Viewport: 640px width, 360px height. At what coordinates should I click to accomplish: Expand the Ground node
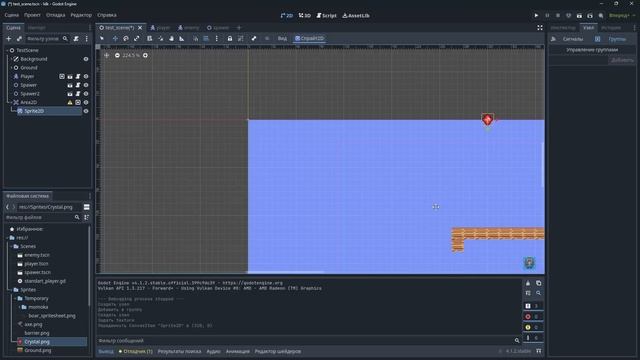[11, 68]
